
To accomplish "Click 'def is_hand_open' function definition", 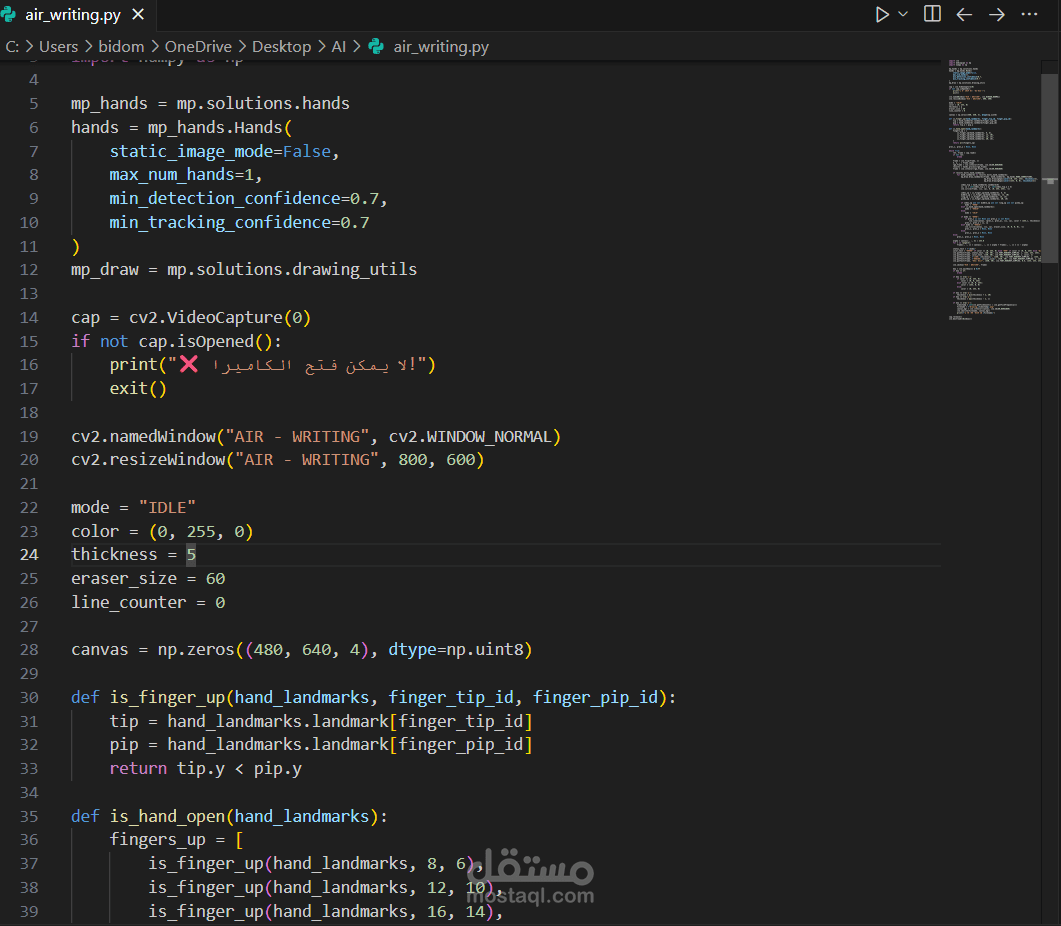I will (229, 817).
